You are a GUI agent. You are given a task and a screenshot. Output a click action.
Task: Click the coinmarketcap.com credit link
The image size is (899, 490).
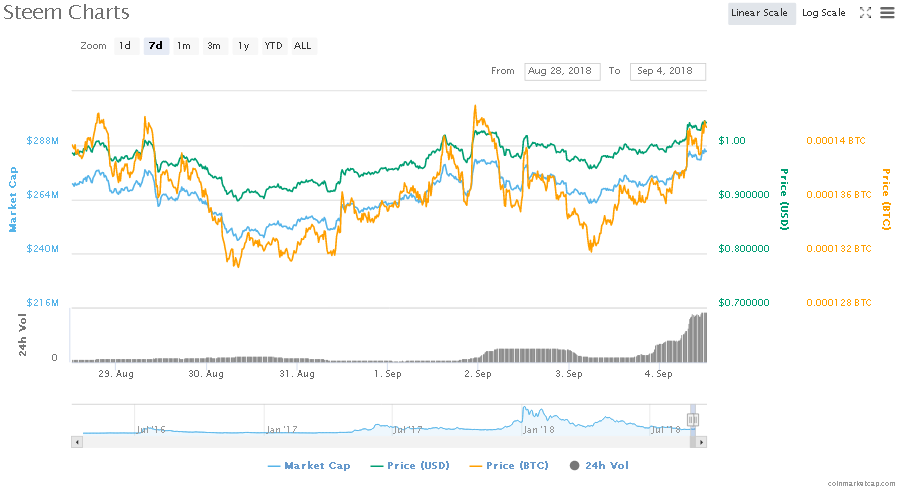click(861, 484)
